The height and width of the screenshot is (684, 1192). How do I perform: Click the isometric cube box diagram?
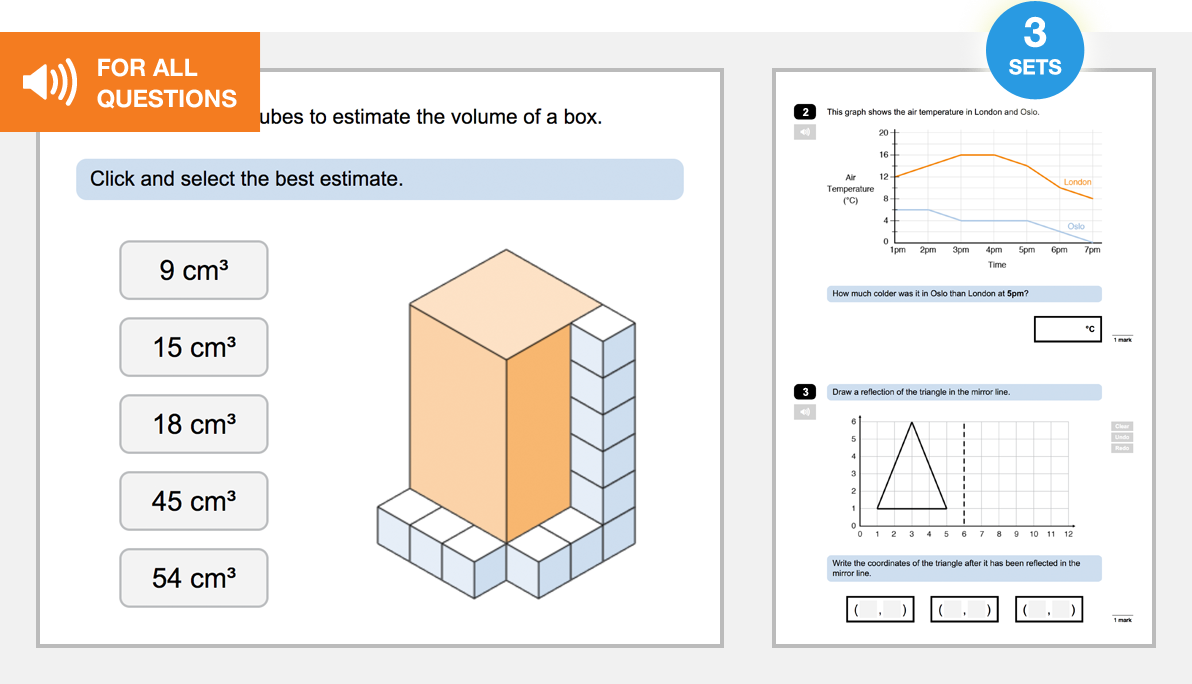pyautogui.click(x=505, y=420)
